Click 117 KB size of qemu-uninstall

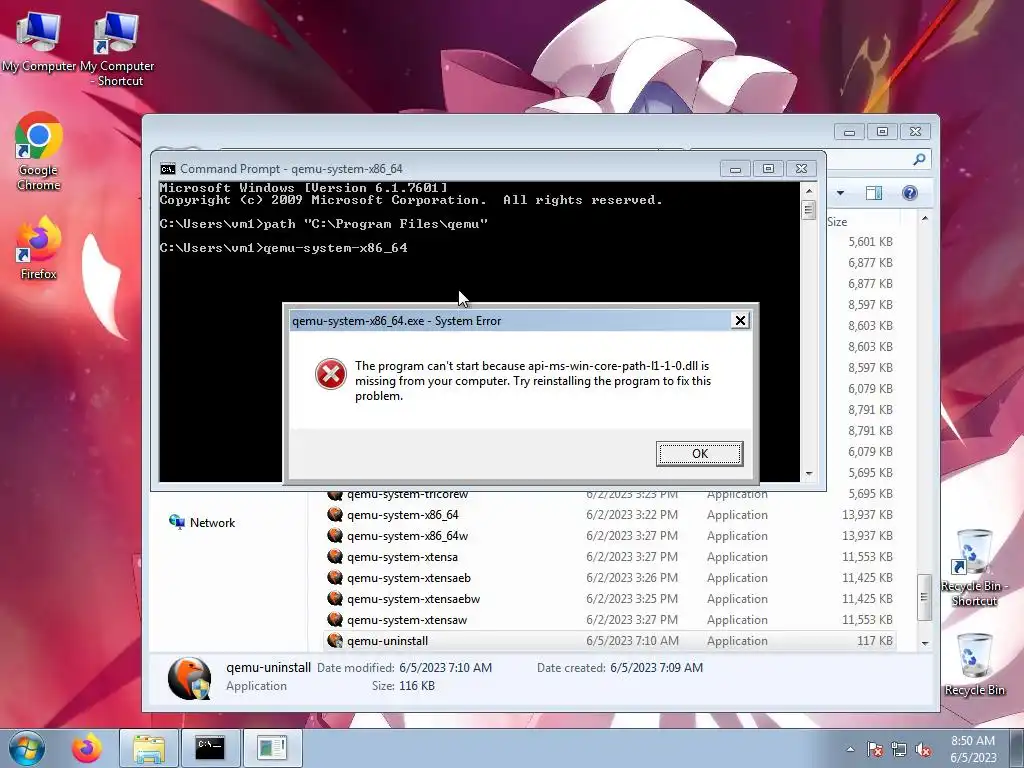click(x=875, y=641)
